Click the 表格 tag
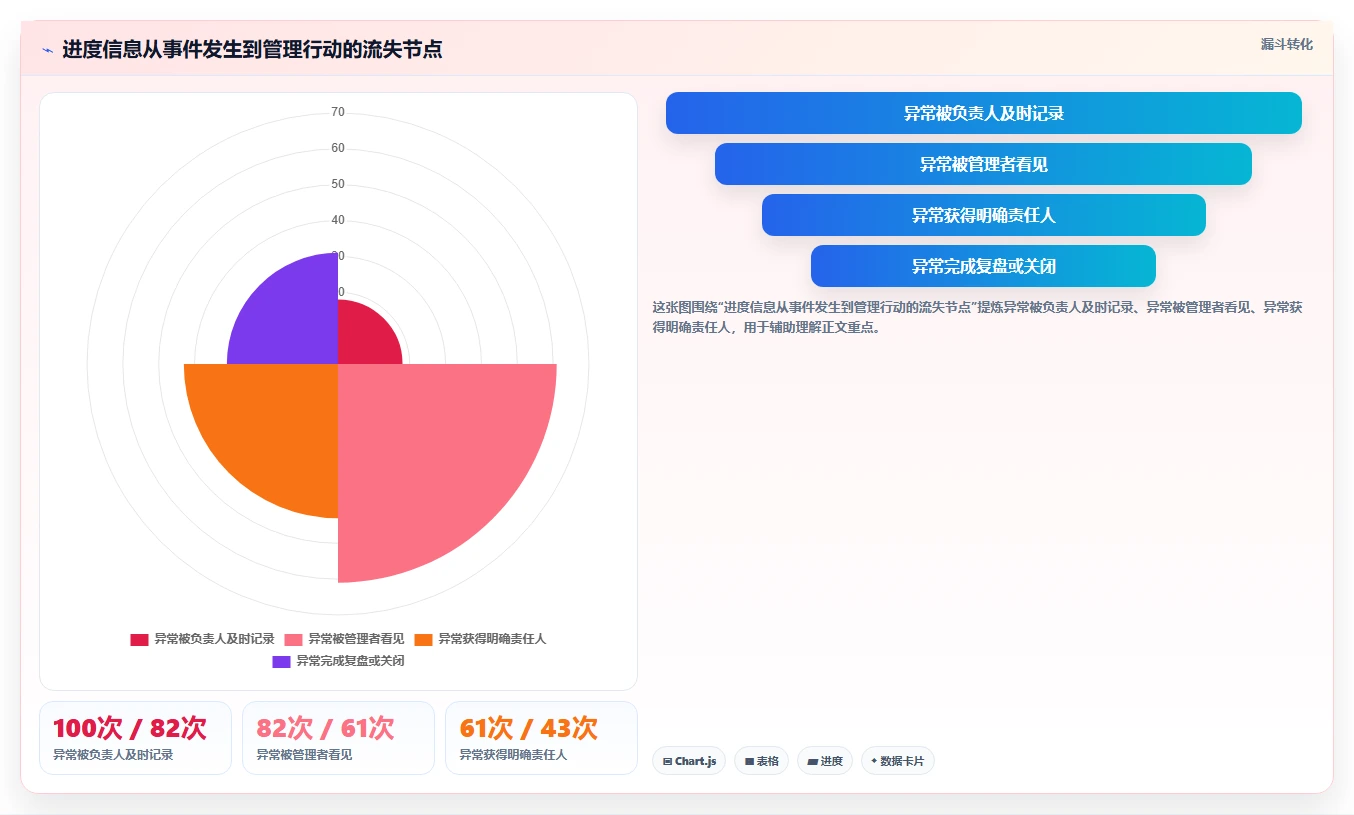Viewport: 1354px width, 815px height. [761, 761]
